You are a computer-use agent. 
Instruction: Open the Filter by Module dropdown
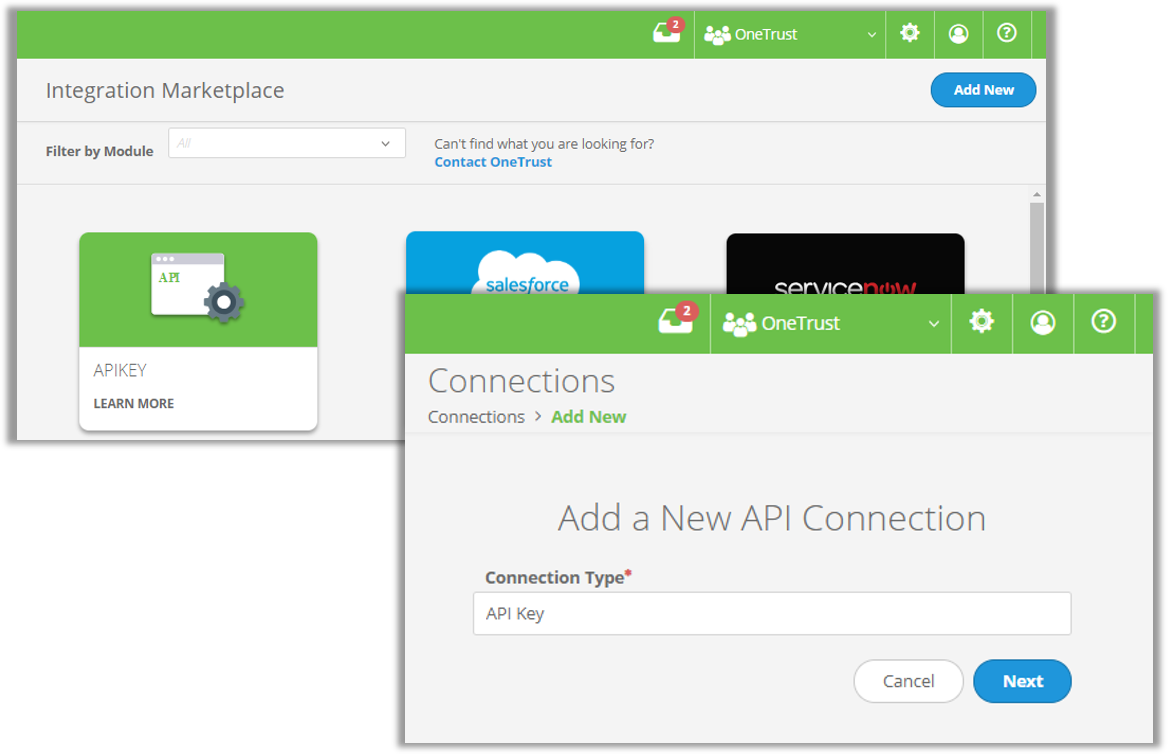pyautogui.click(x=287, y=143)
